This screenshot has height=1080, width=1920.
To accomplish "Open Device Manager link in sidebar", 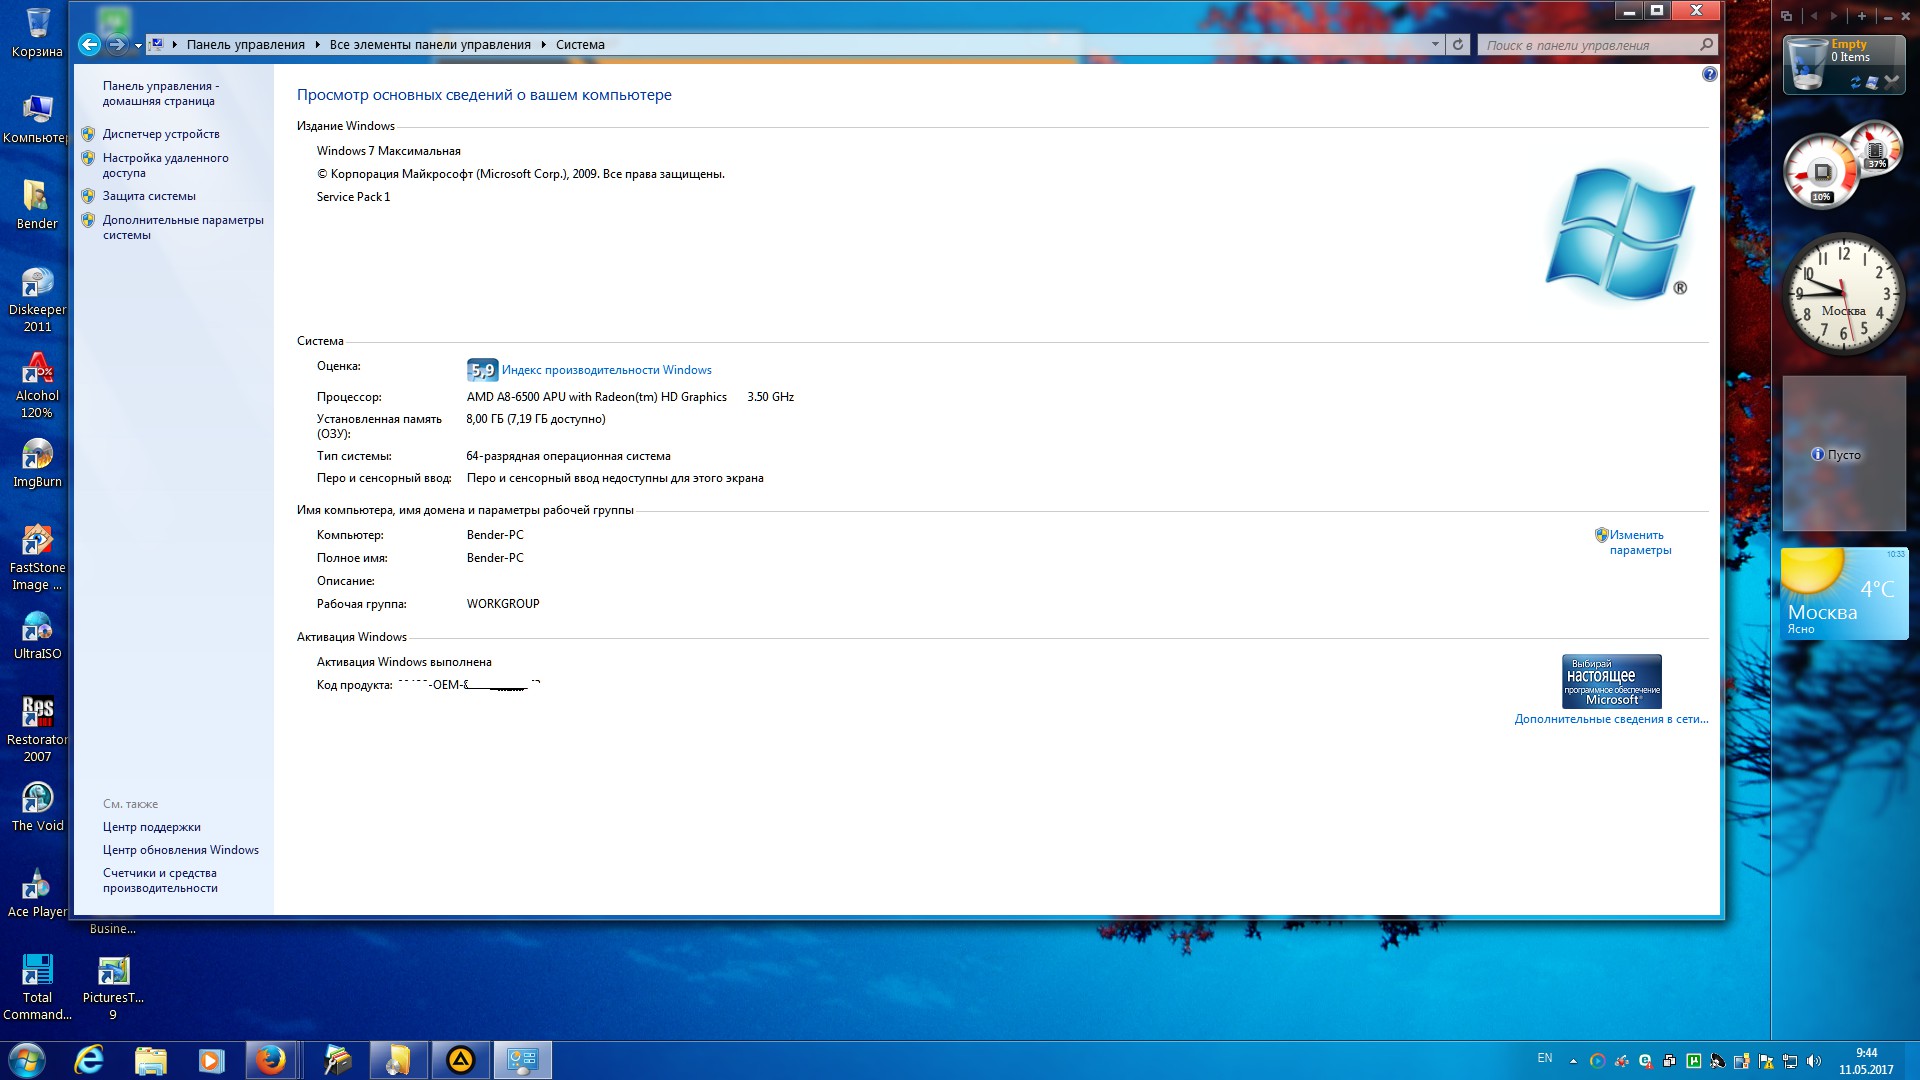I will click(x=161, y=134).
